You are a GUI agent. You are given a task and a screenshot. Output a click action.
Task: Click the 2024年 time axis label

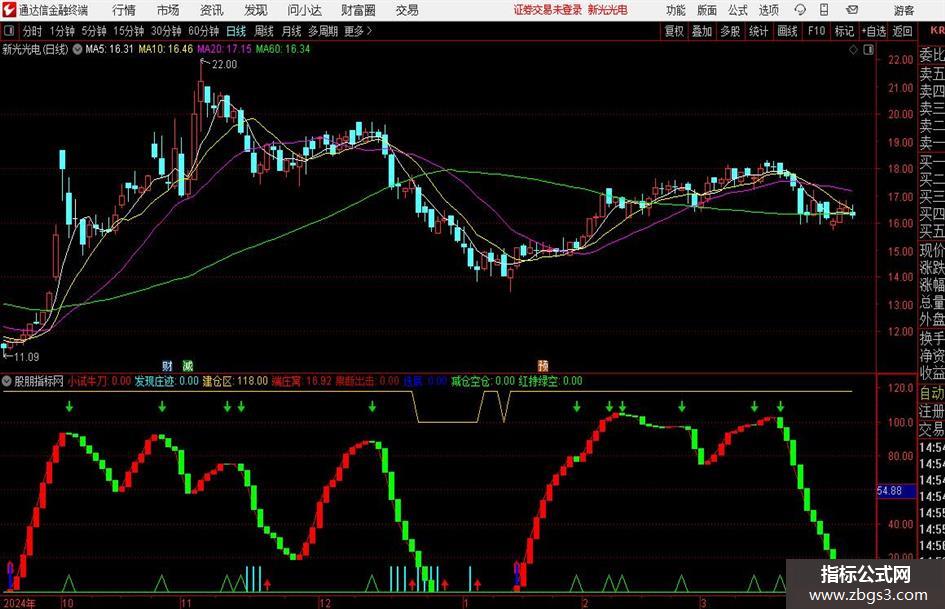point(19,603)
